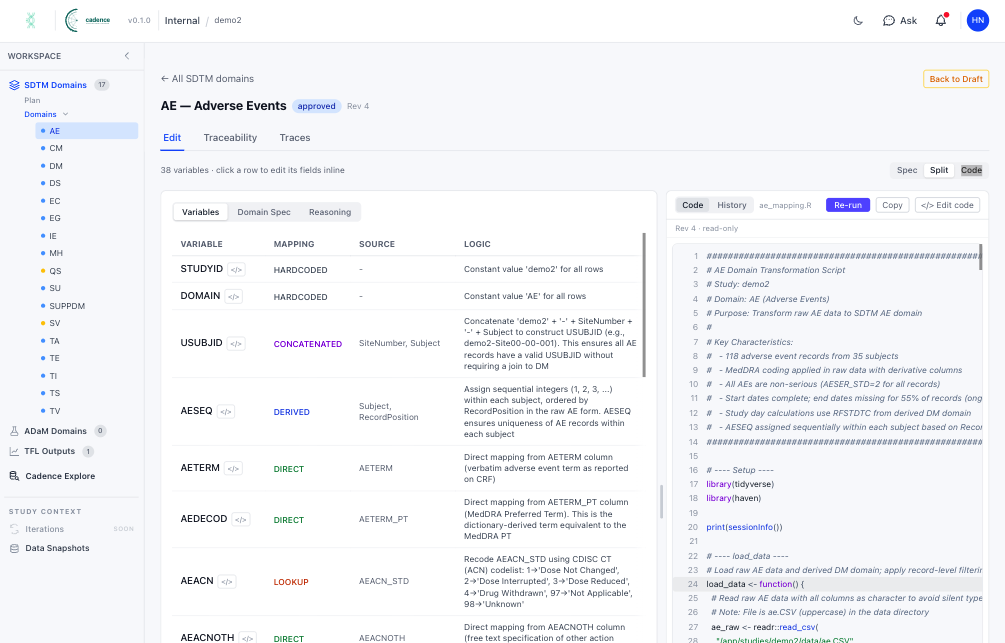
Task: Click Internal breadcrumb
Action: tap(182, 21)
